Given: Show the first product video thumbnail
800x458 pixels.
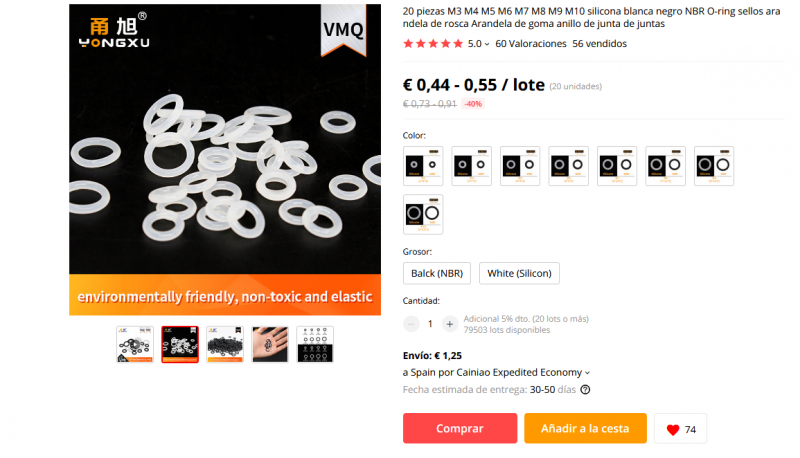Looking at the screenshot, I should pyautogui.click(x=135, y=345).
